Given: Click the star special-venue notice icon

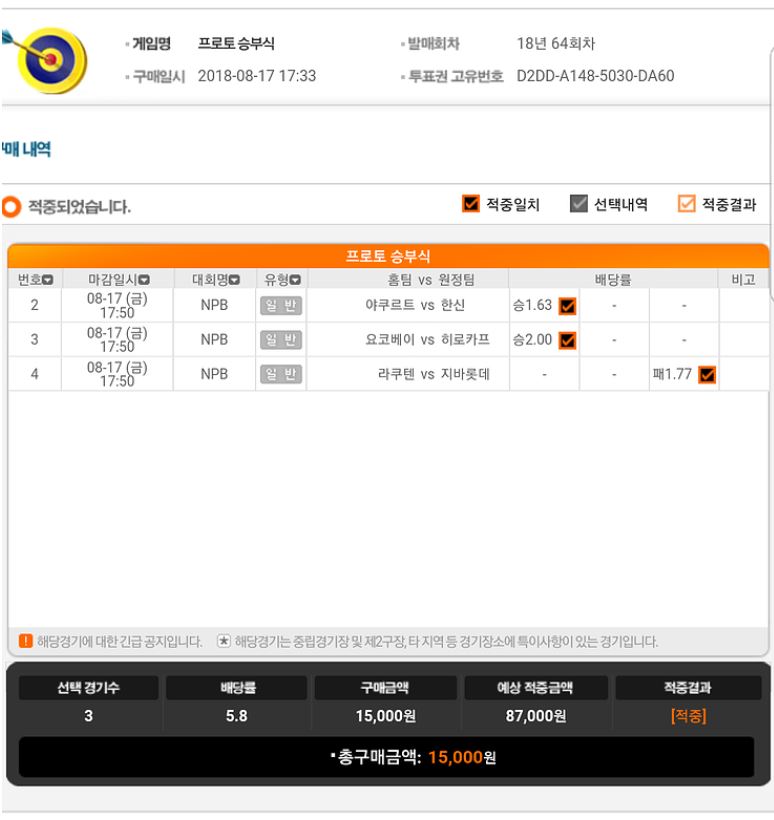Looking at the screenshot, I should click(x=224, y=641).
